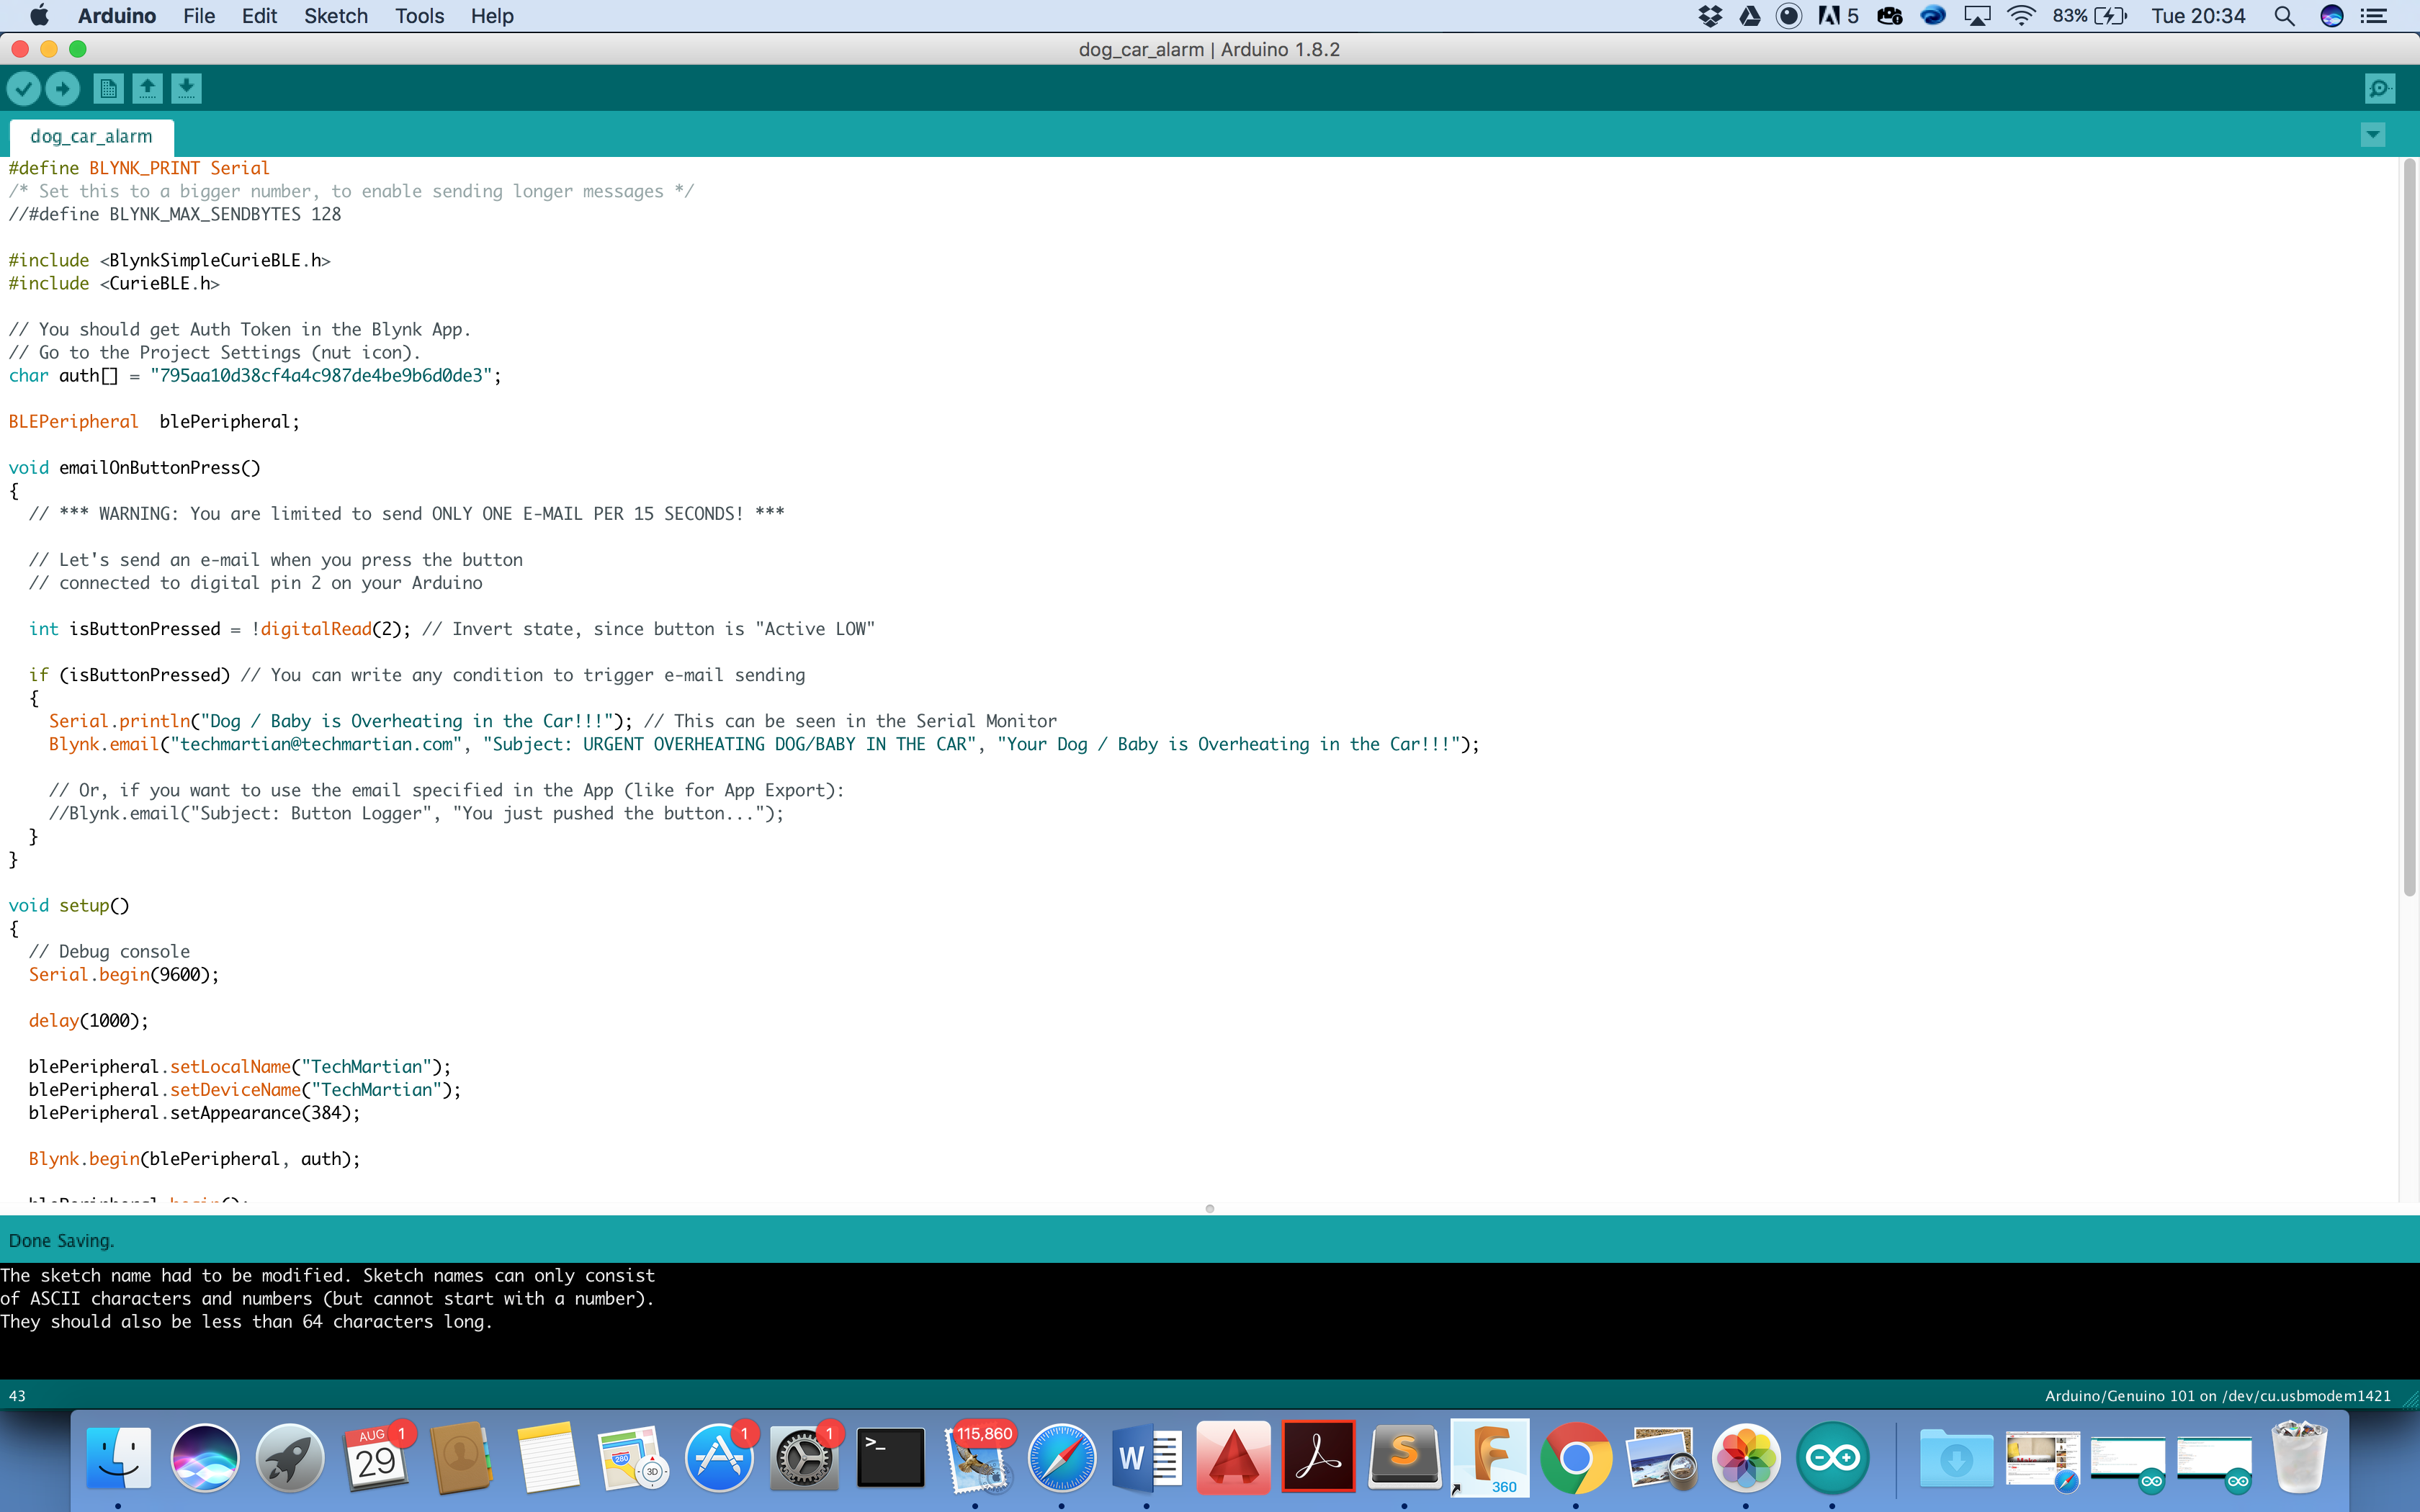This screenshot has width=2420, height=1512.
Task: Open Safari compass icon in Dock
Action: click(x=1061, y=1458)
